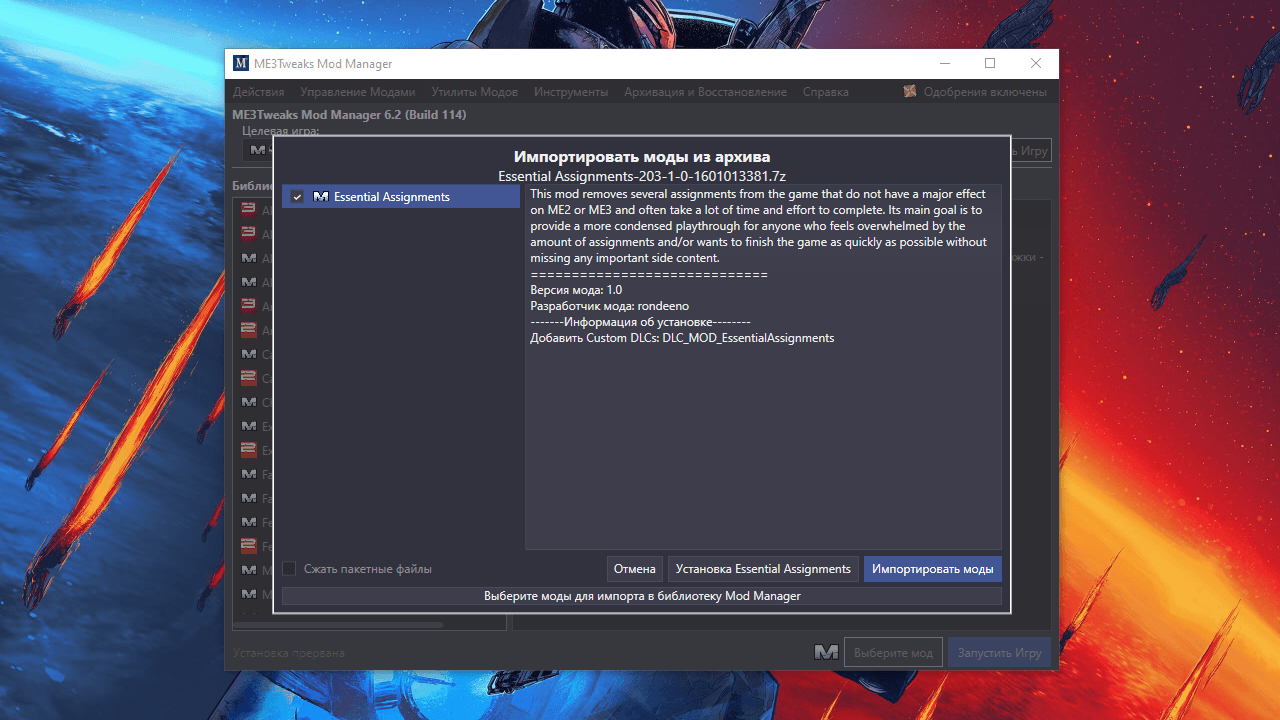The image size is (1280, 720).
Task: Maximize the Mod Manager window
Action: (990, 63)
